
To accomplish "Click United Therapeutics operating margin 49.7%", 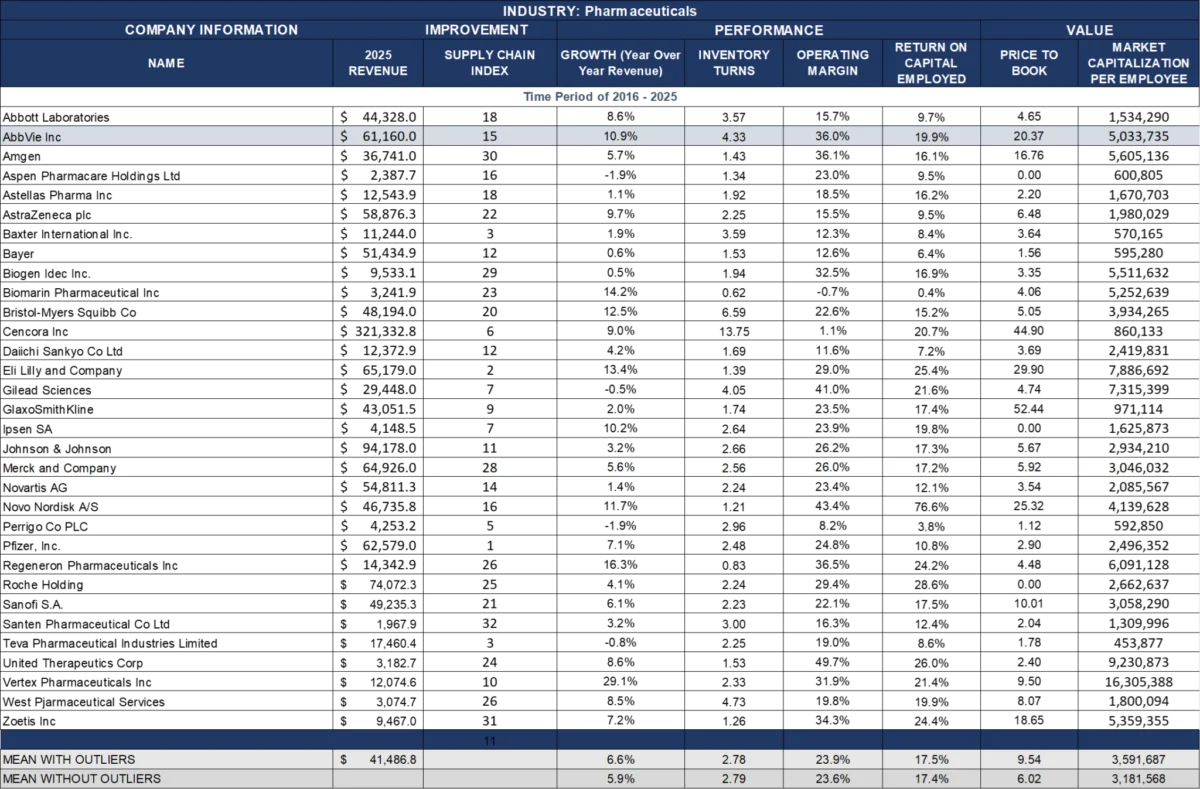I will click(833, 663).
